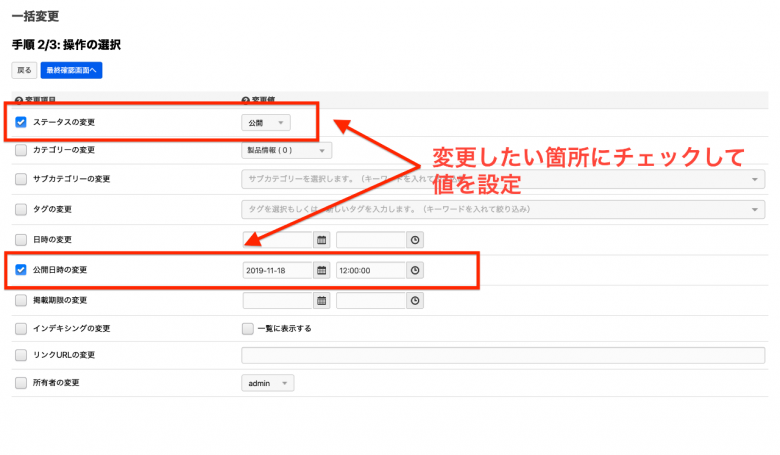
Task: Focus the リンクURL input field
Action: [x=503, y=356]
